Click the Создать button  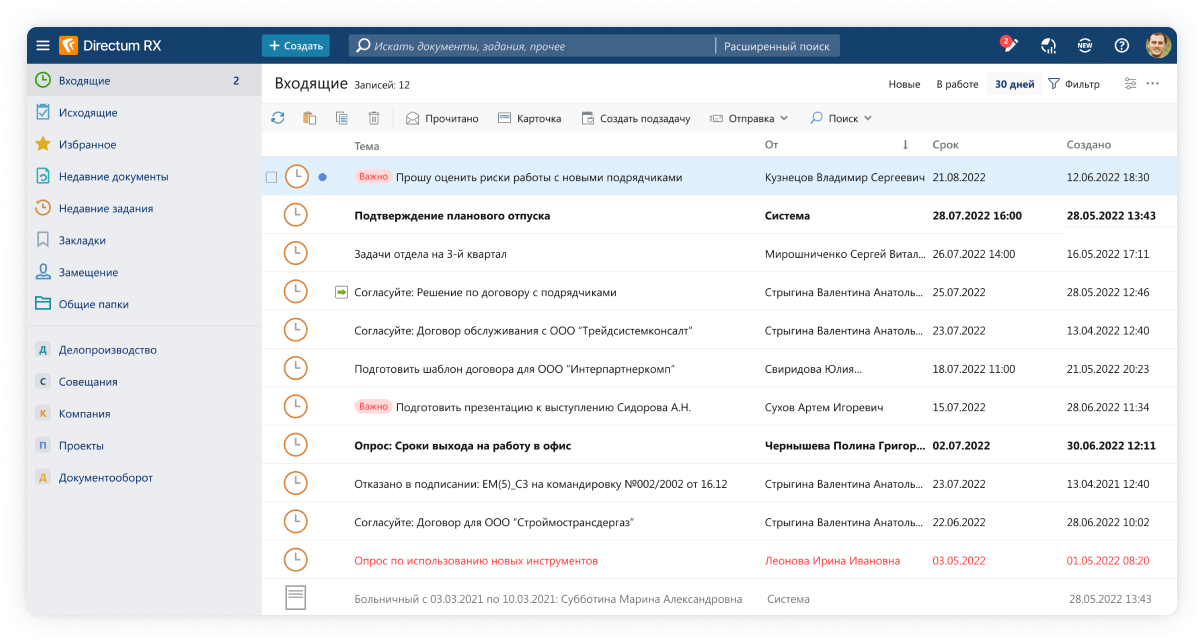point(295,46)
